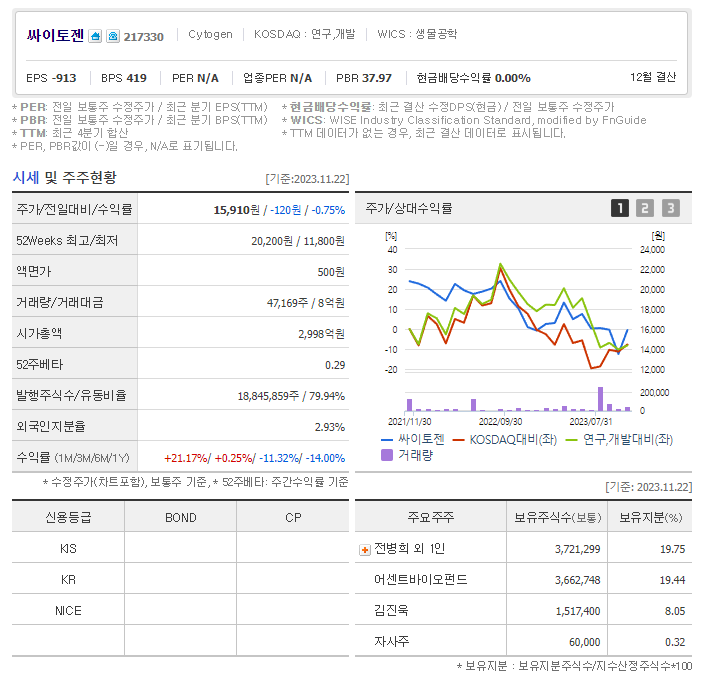
Task: Select share count 3,721,299
Action: (x=578, y=549)
